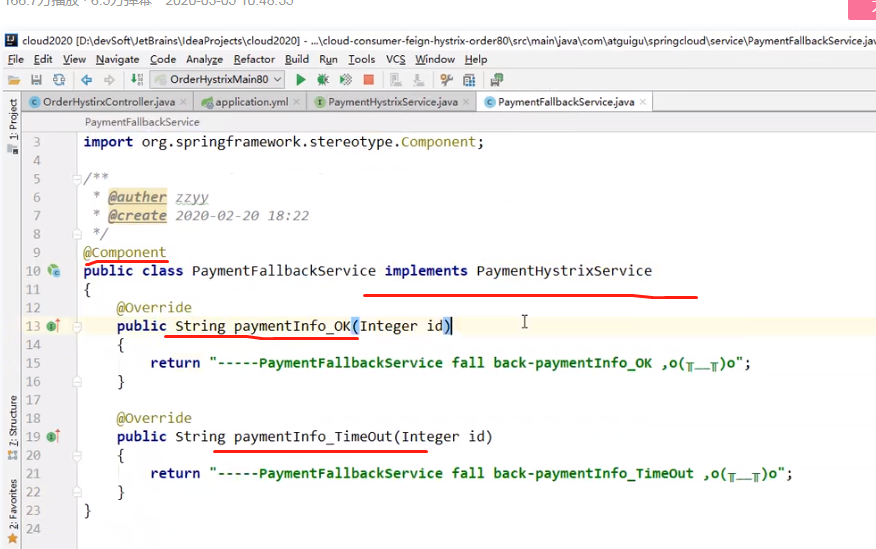The image size is (876, 549).
Task: Click Spring bean gutter icon on line 10
Action: point(54,271)
